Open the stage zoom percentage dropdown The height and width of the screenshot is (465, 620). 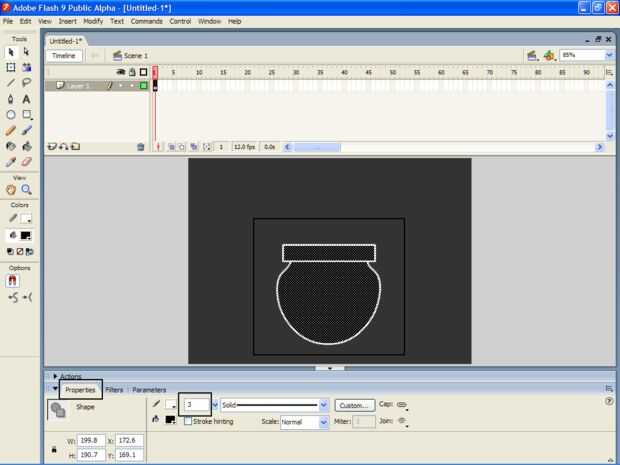click(x=609, y=56)
